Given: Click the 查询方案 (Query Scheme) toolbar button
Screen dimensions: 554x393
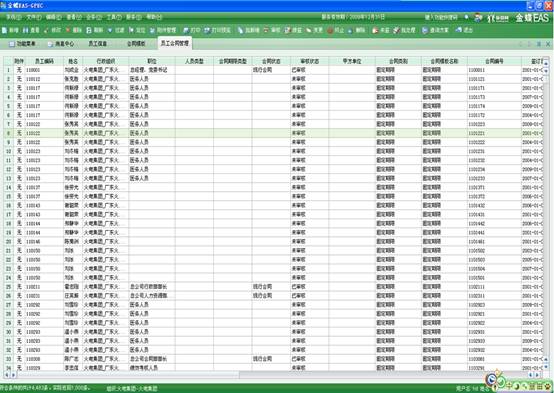Looking at the screenshot, I should (x=435, y=30).
